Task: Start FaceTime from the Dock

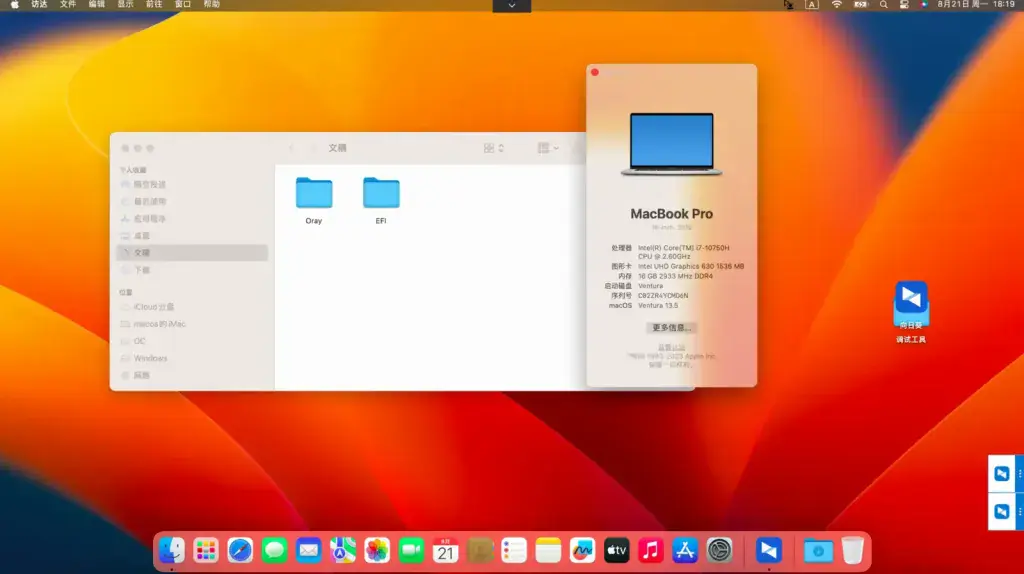Action: pyautogui.click(x=411, y=550)
